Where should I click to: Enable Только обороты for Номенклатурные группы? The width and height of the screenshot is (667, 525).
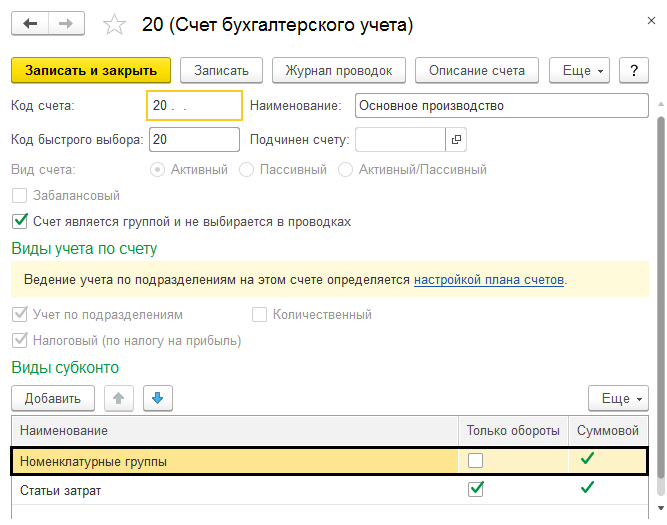point(476,461)
